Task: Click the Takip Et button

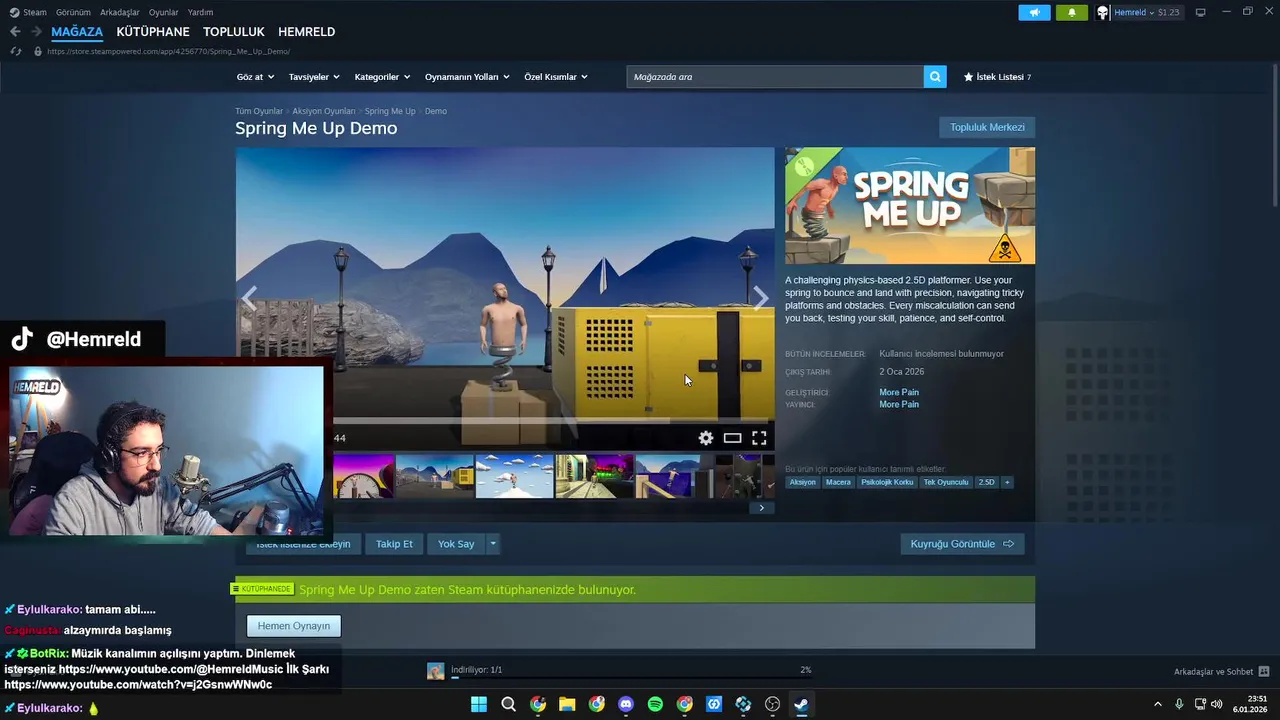Action: (394, 544)
